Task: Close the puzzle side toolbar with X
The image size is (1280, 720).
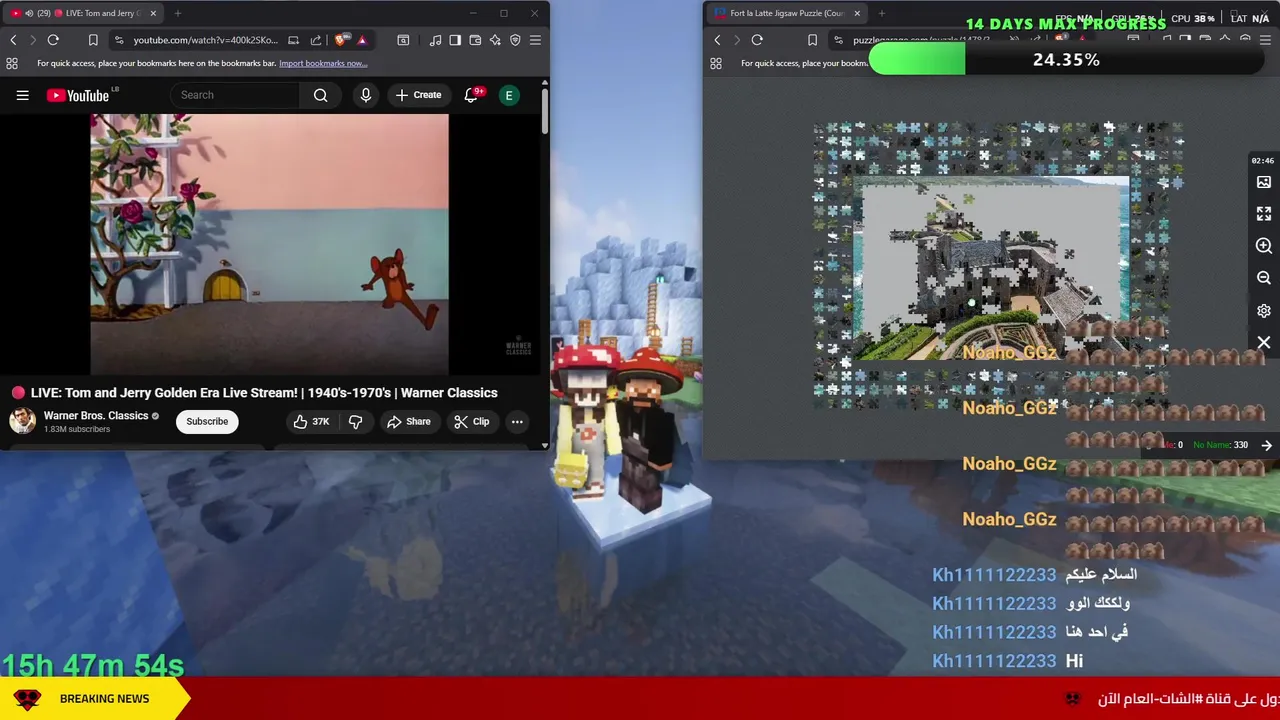Action: [1264, 343]
